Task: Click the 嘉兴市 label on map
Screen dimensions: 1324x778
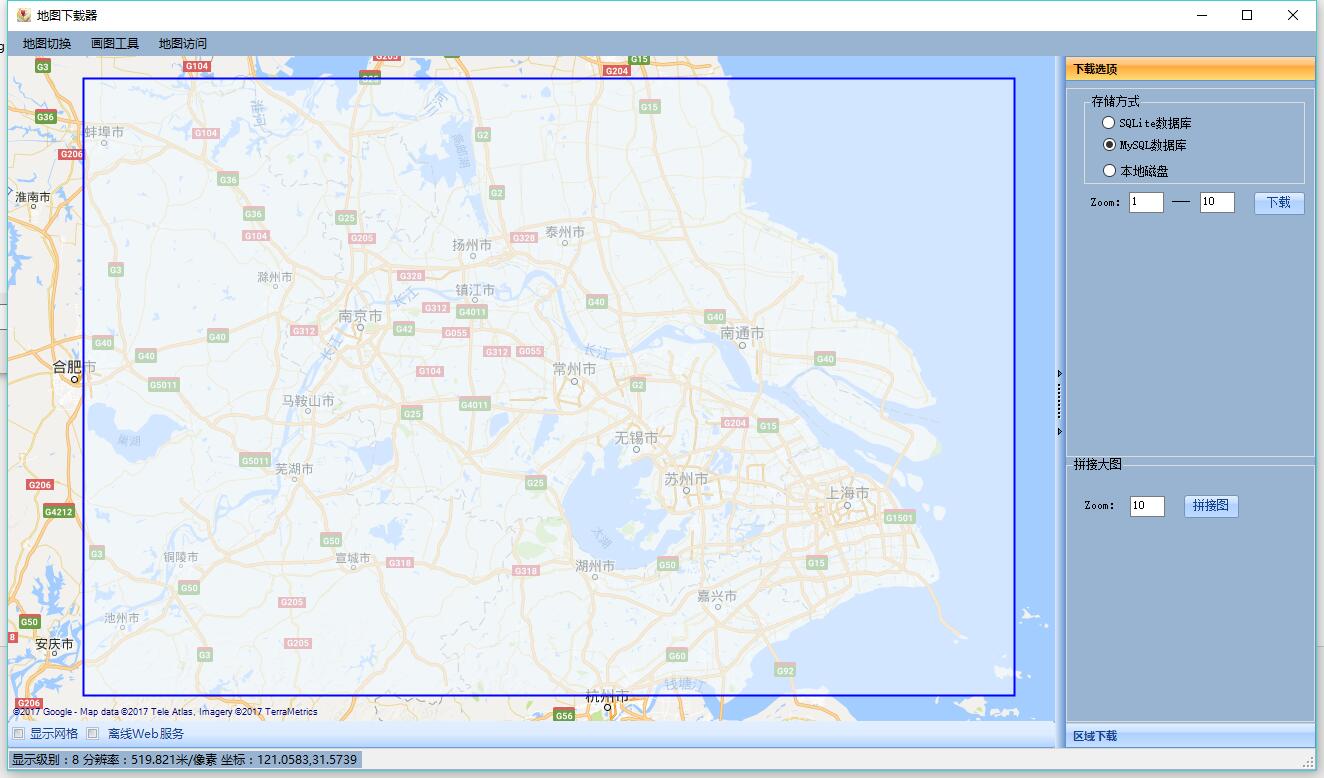Action: point(717,596)
